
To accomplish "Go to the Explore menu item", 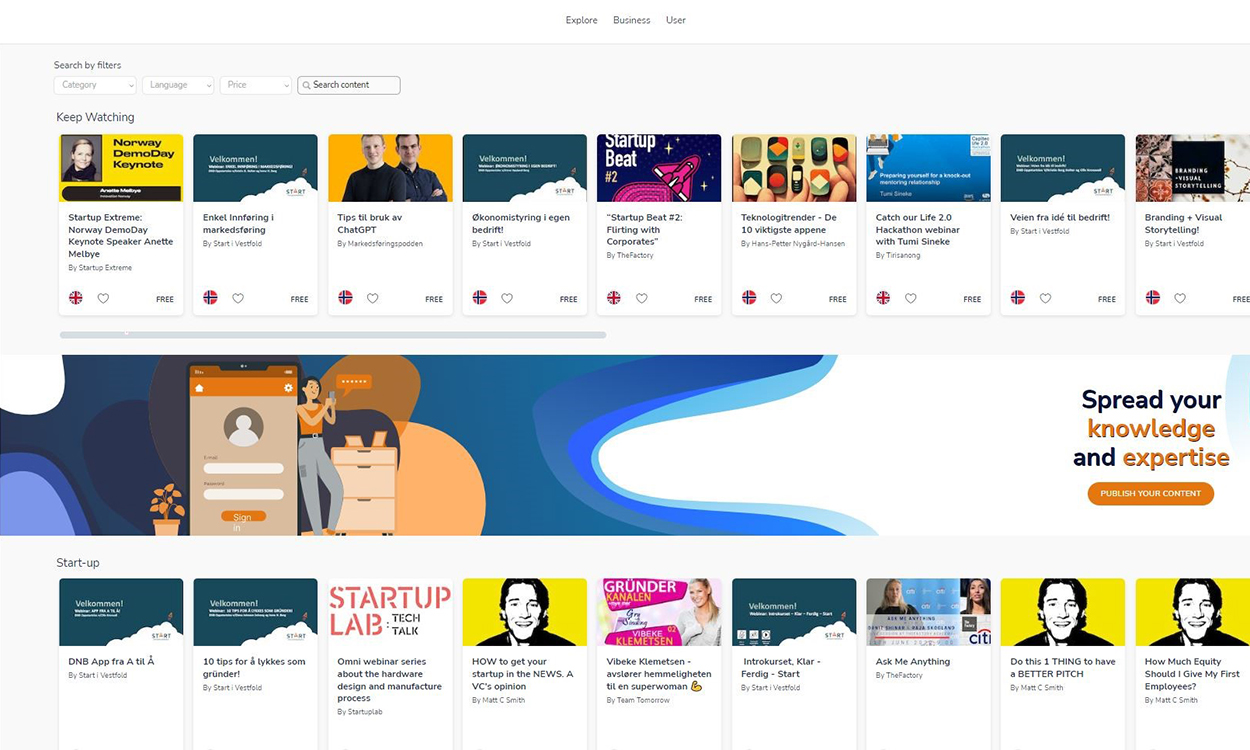I will pos(581,20).
